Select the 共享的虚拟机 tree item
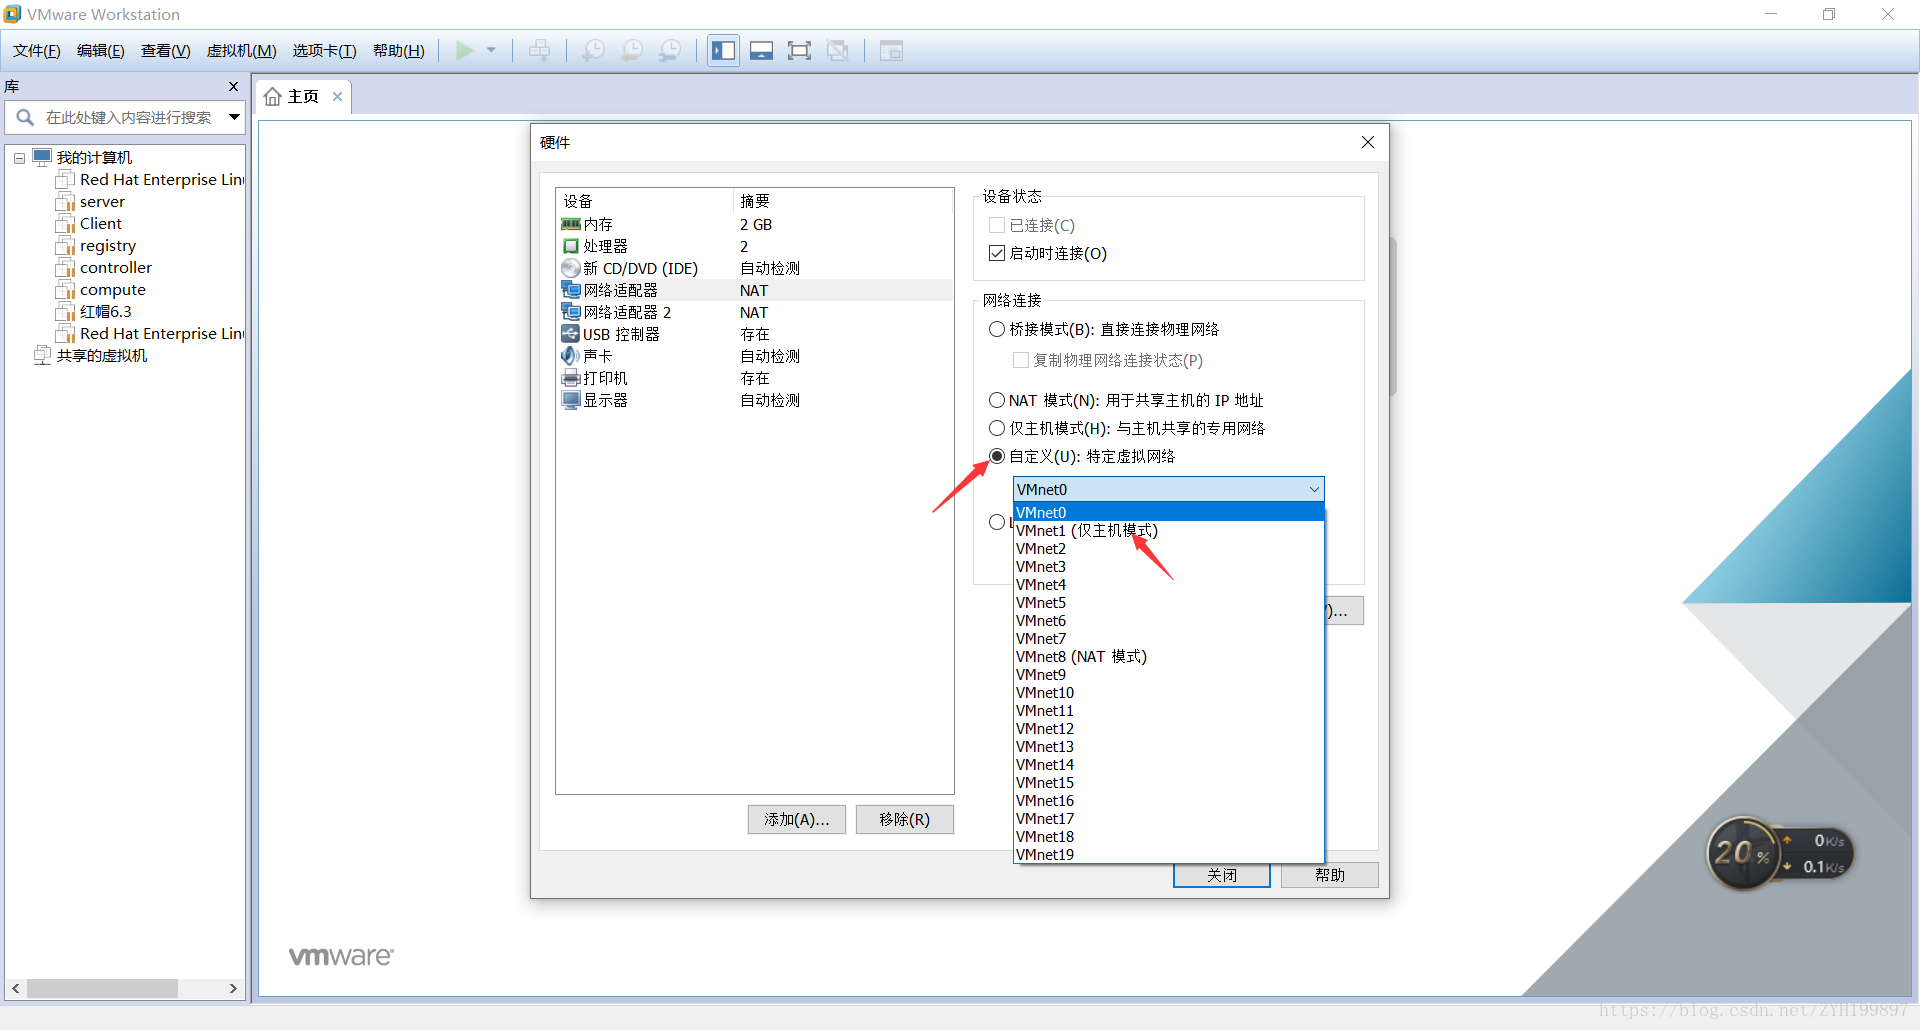The width and height of the screenshot is (1920, 1030). (x=102, y=356)
